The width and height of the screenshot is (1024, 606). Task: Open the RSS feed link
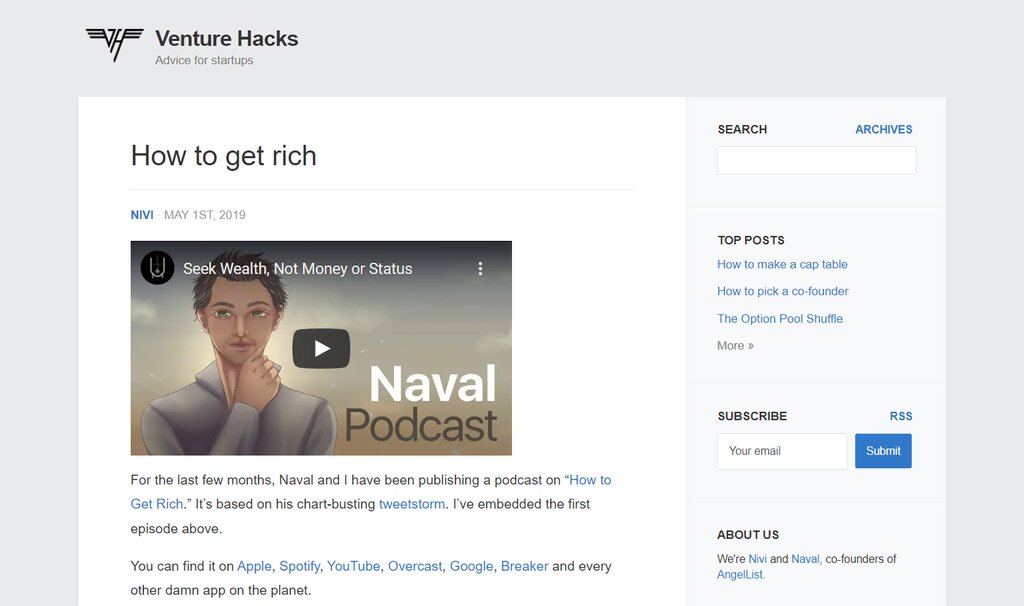901,416
